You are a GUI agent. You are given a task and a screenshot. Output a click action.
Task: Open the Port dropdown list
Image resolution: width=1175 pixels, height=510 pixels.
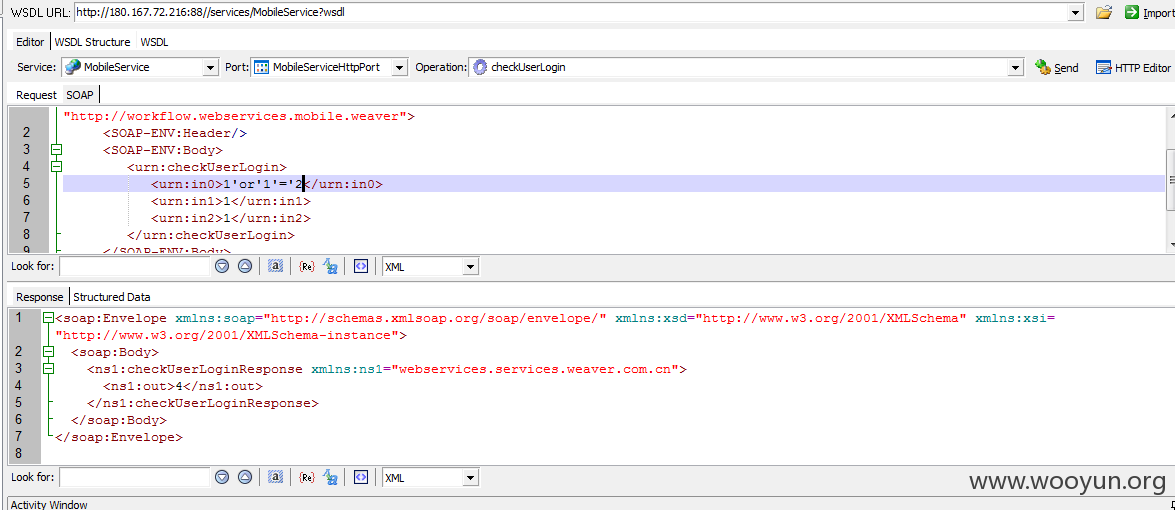click(400, 67)
